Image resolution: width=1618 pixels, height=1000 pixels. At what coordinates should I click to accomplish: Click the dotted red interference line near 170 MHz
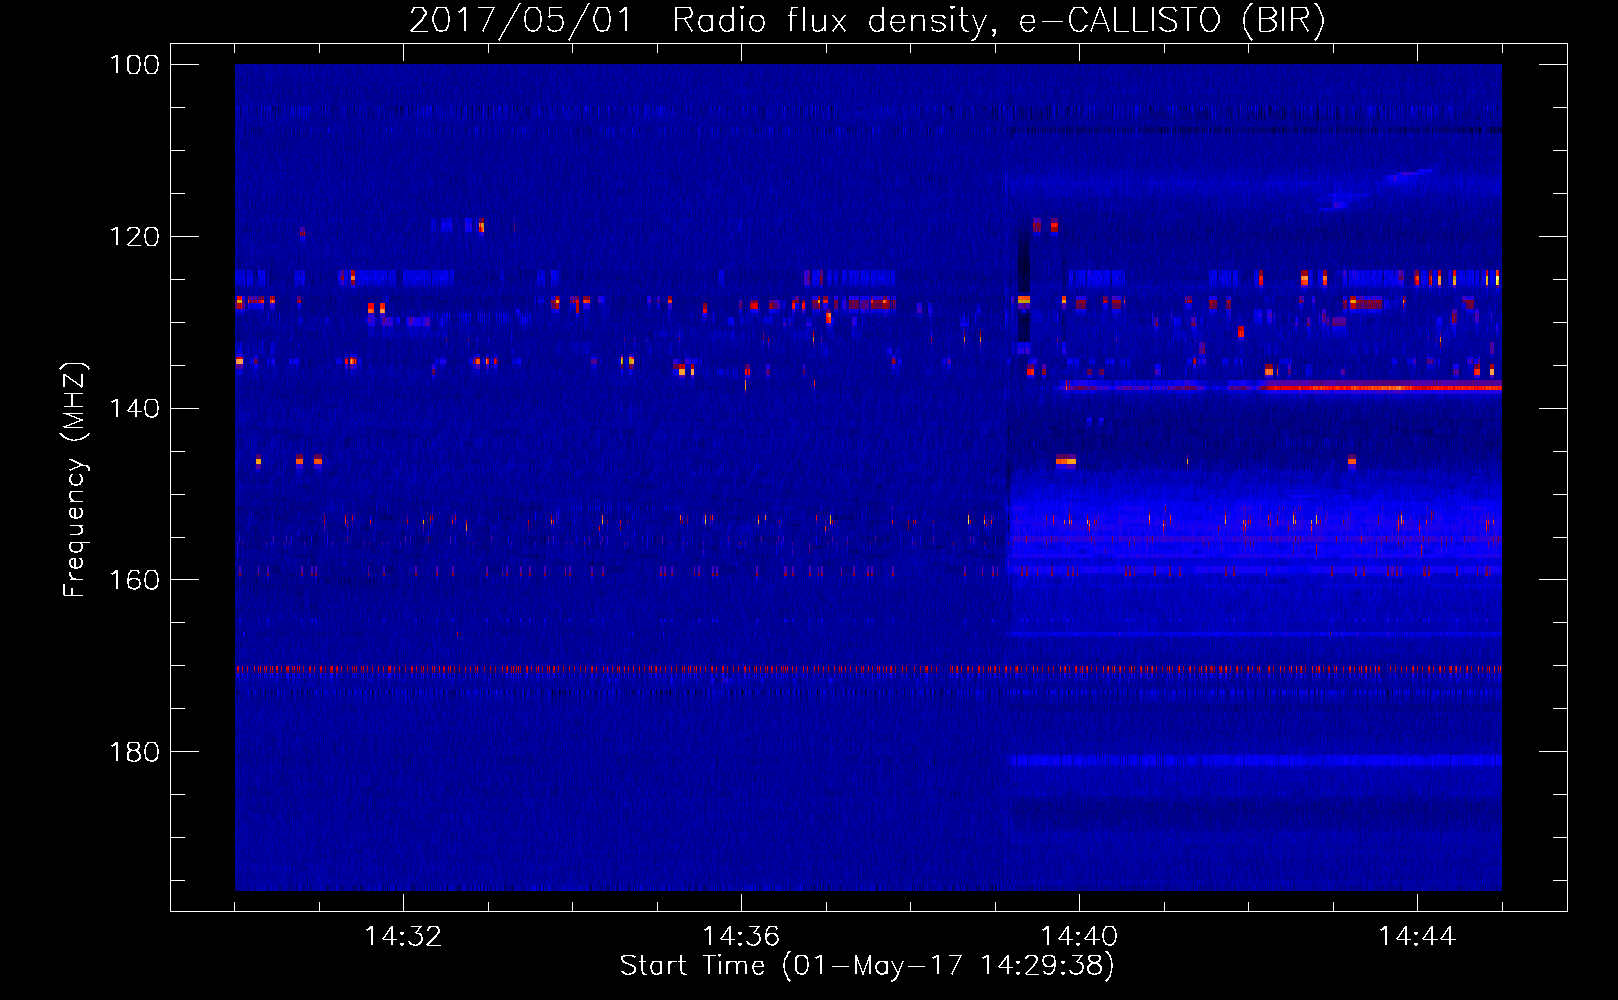868,669
